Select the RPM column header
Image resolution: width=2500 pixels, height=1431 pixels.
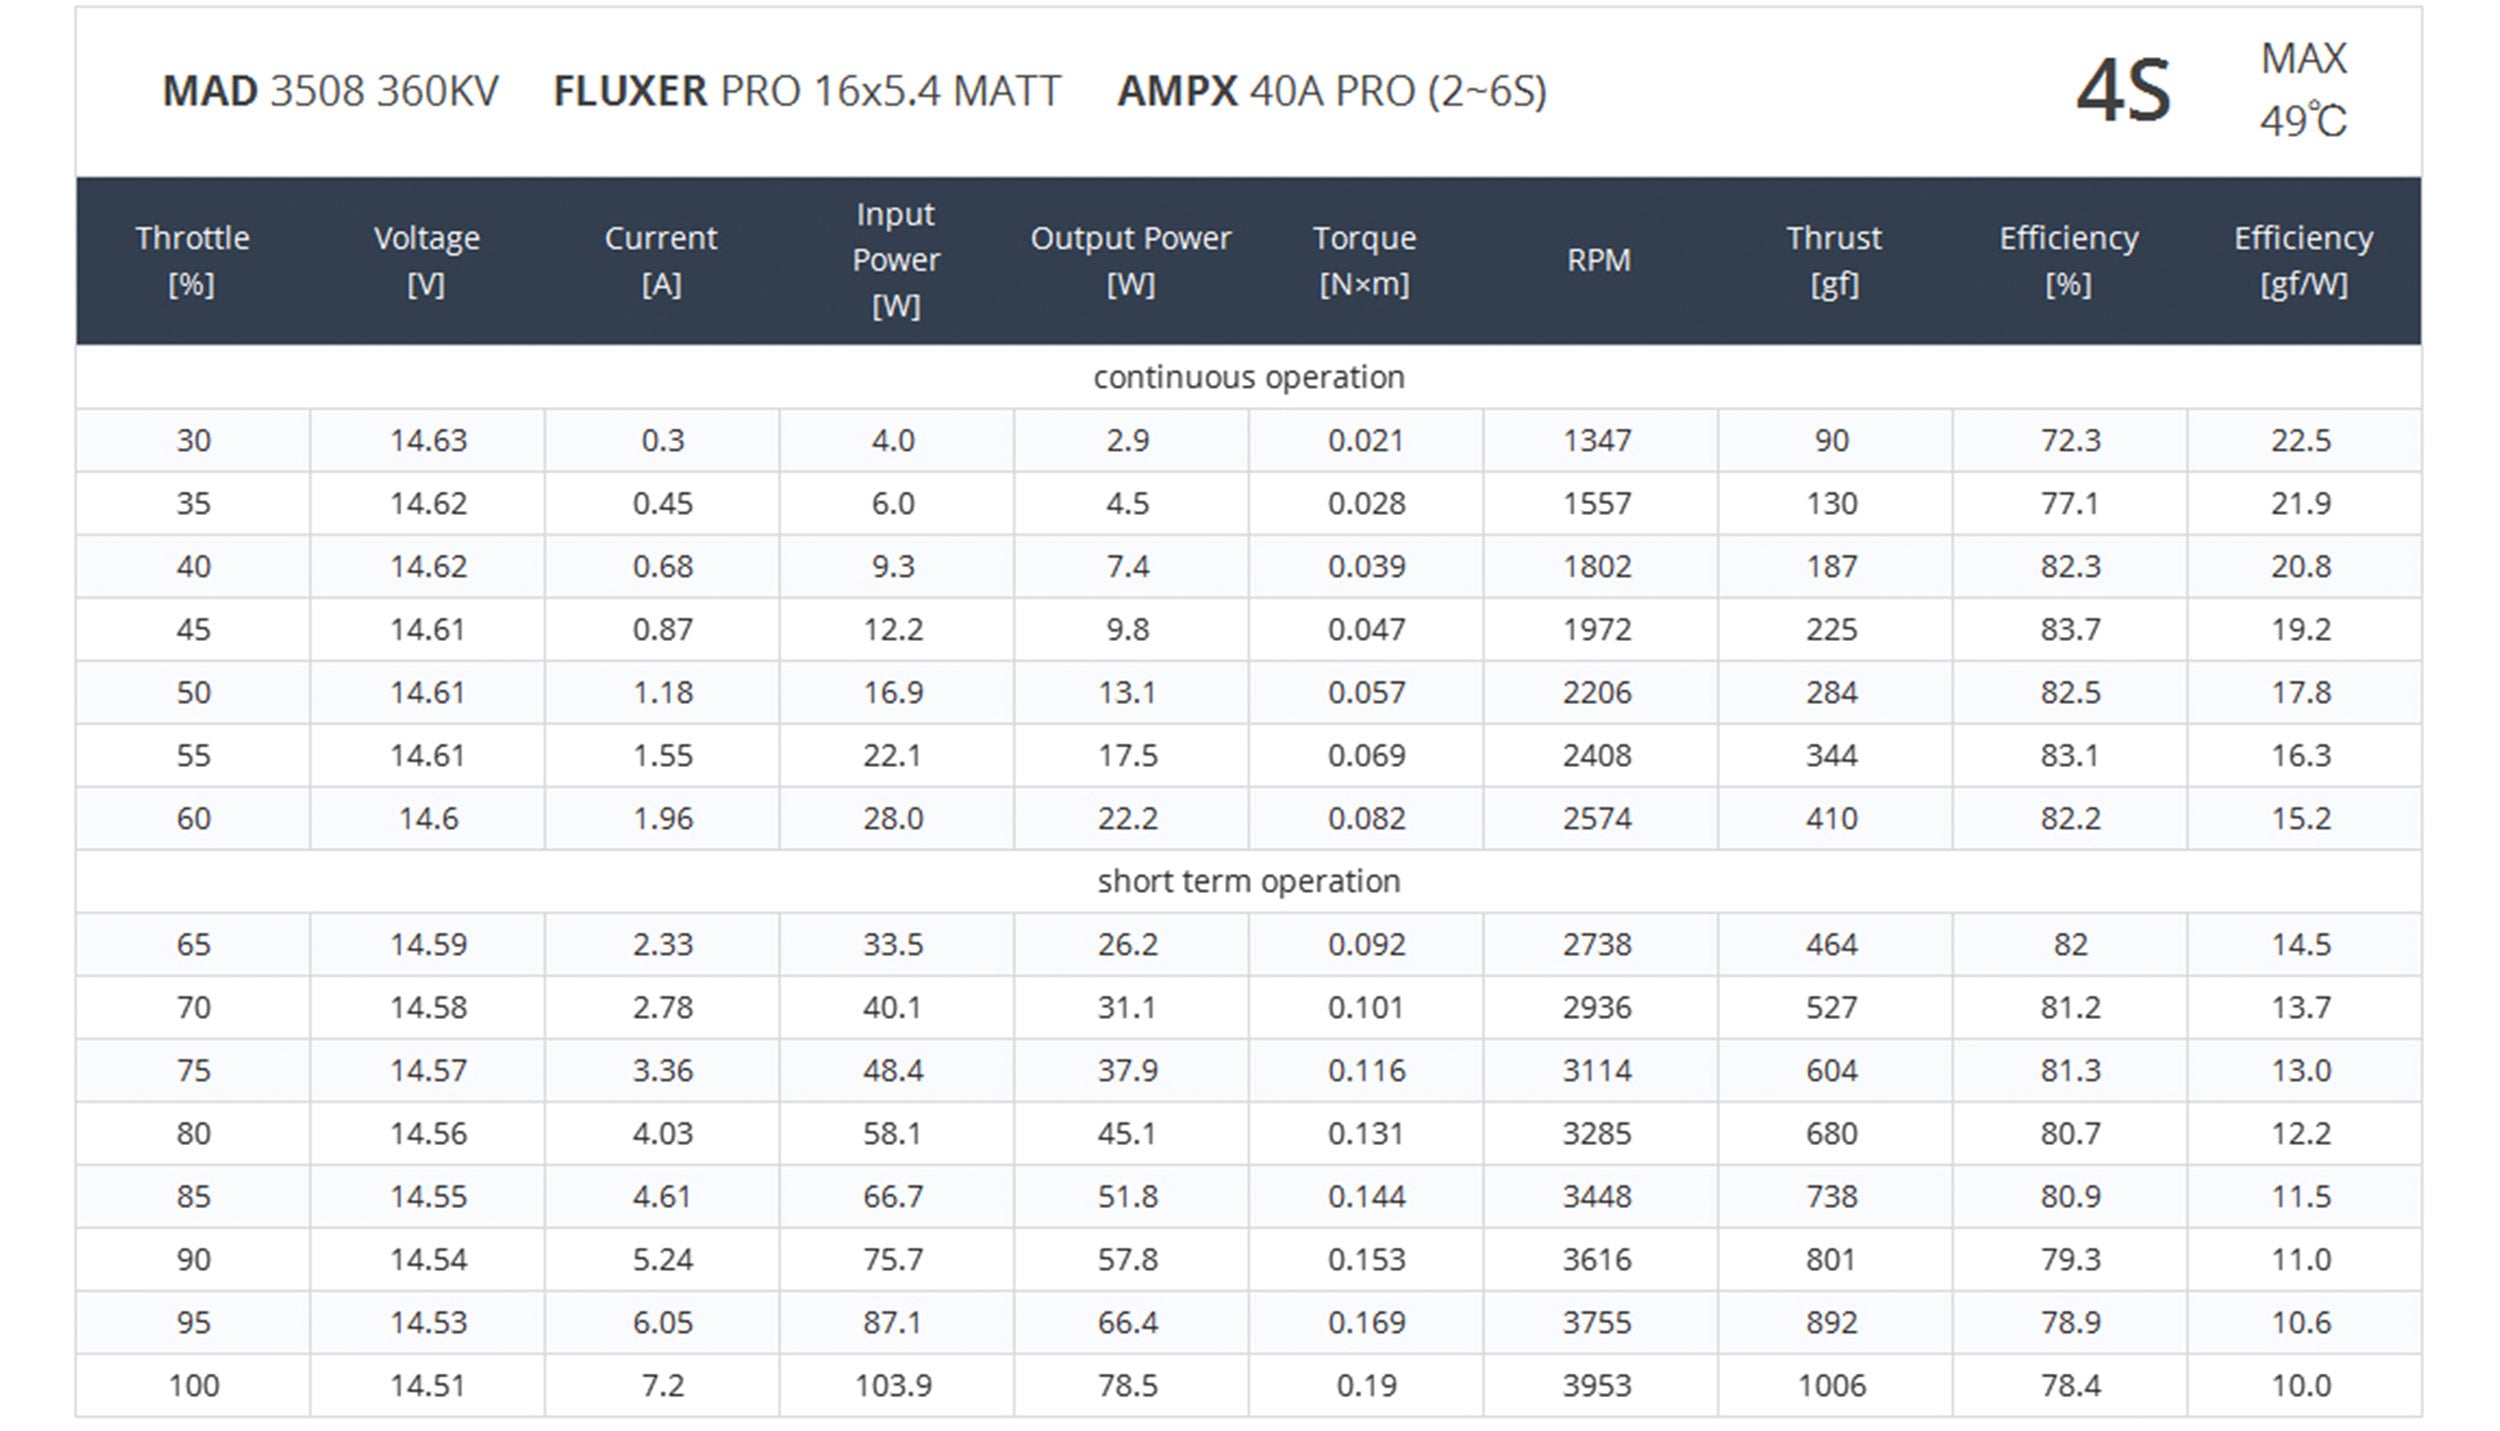[x=1598, y=261]
